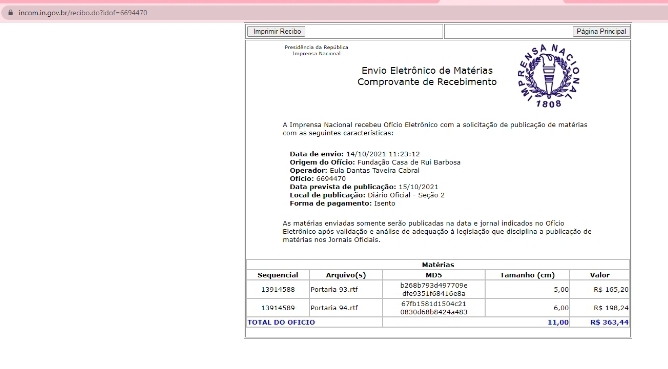Click the R$ 165,20 value cell
This screenshot has width=668, height=369.
coord(610,290)
